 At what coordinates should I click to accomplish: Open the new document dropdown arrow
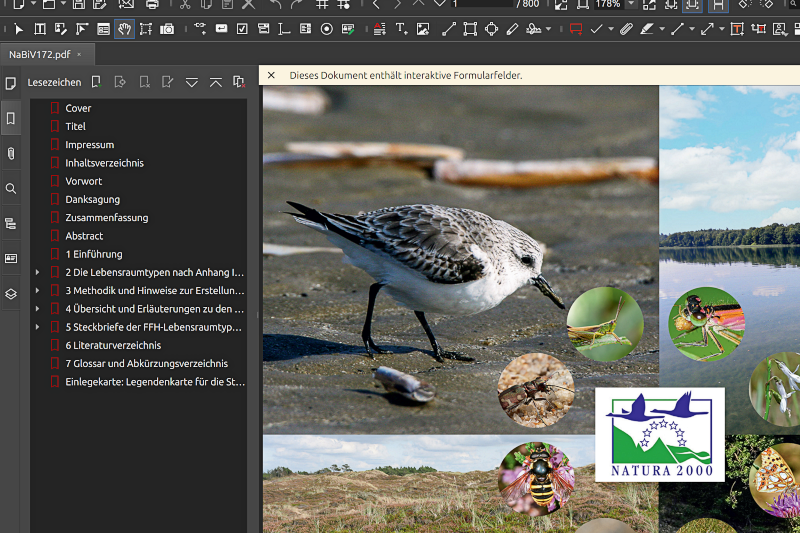[x=33, y=4]
